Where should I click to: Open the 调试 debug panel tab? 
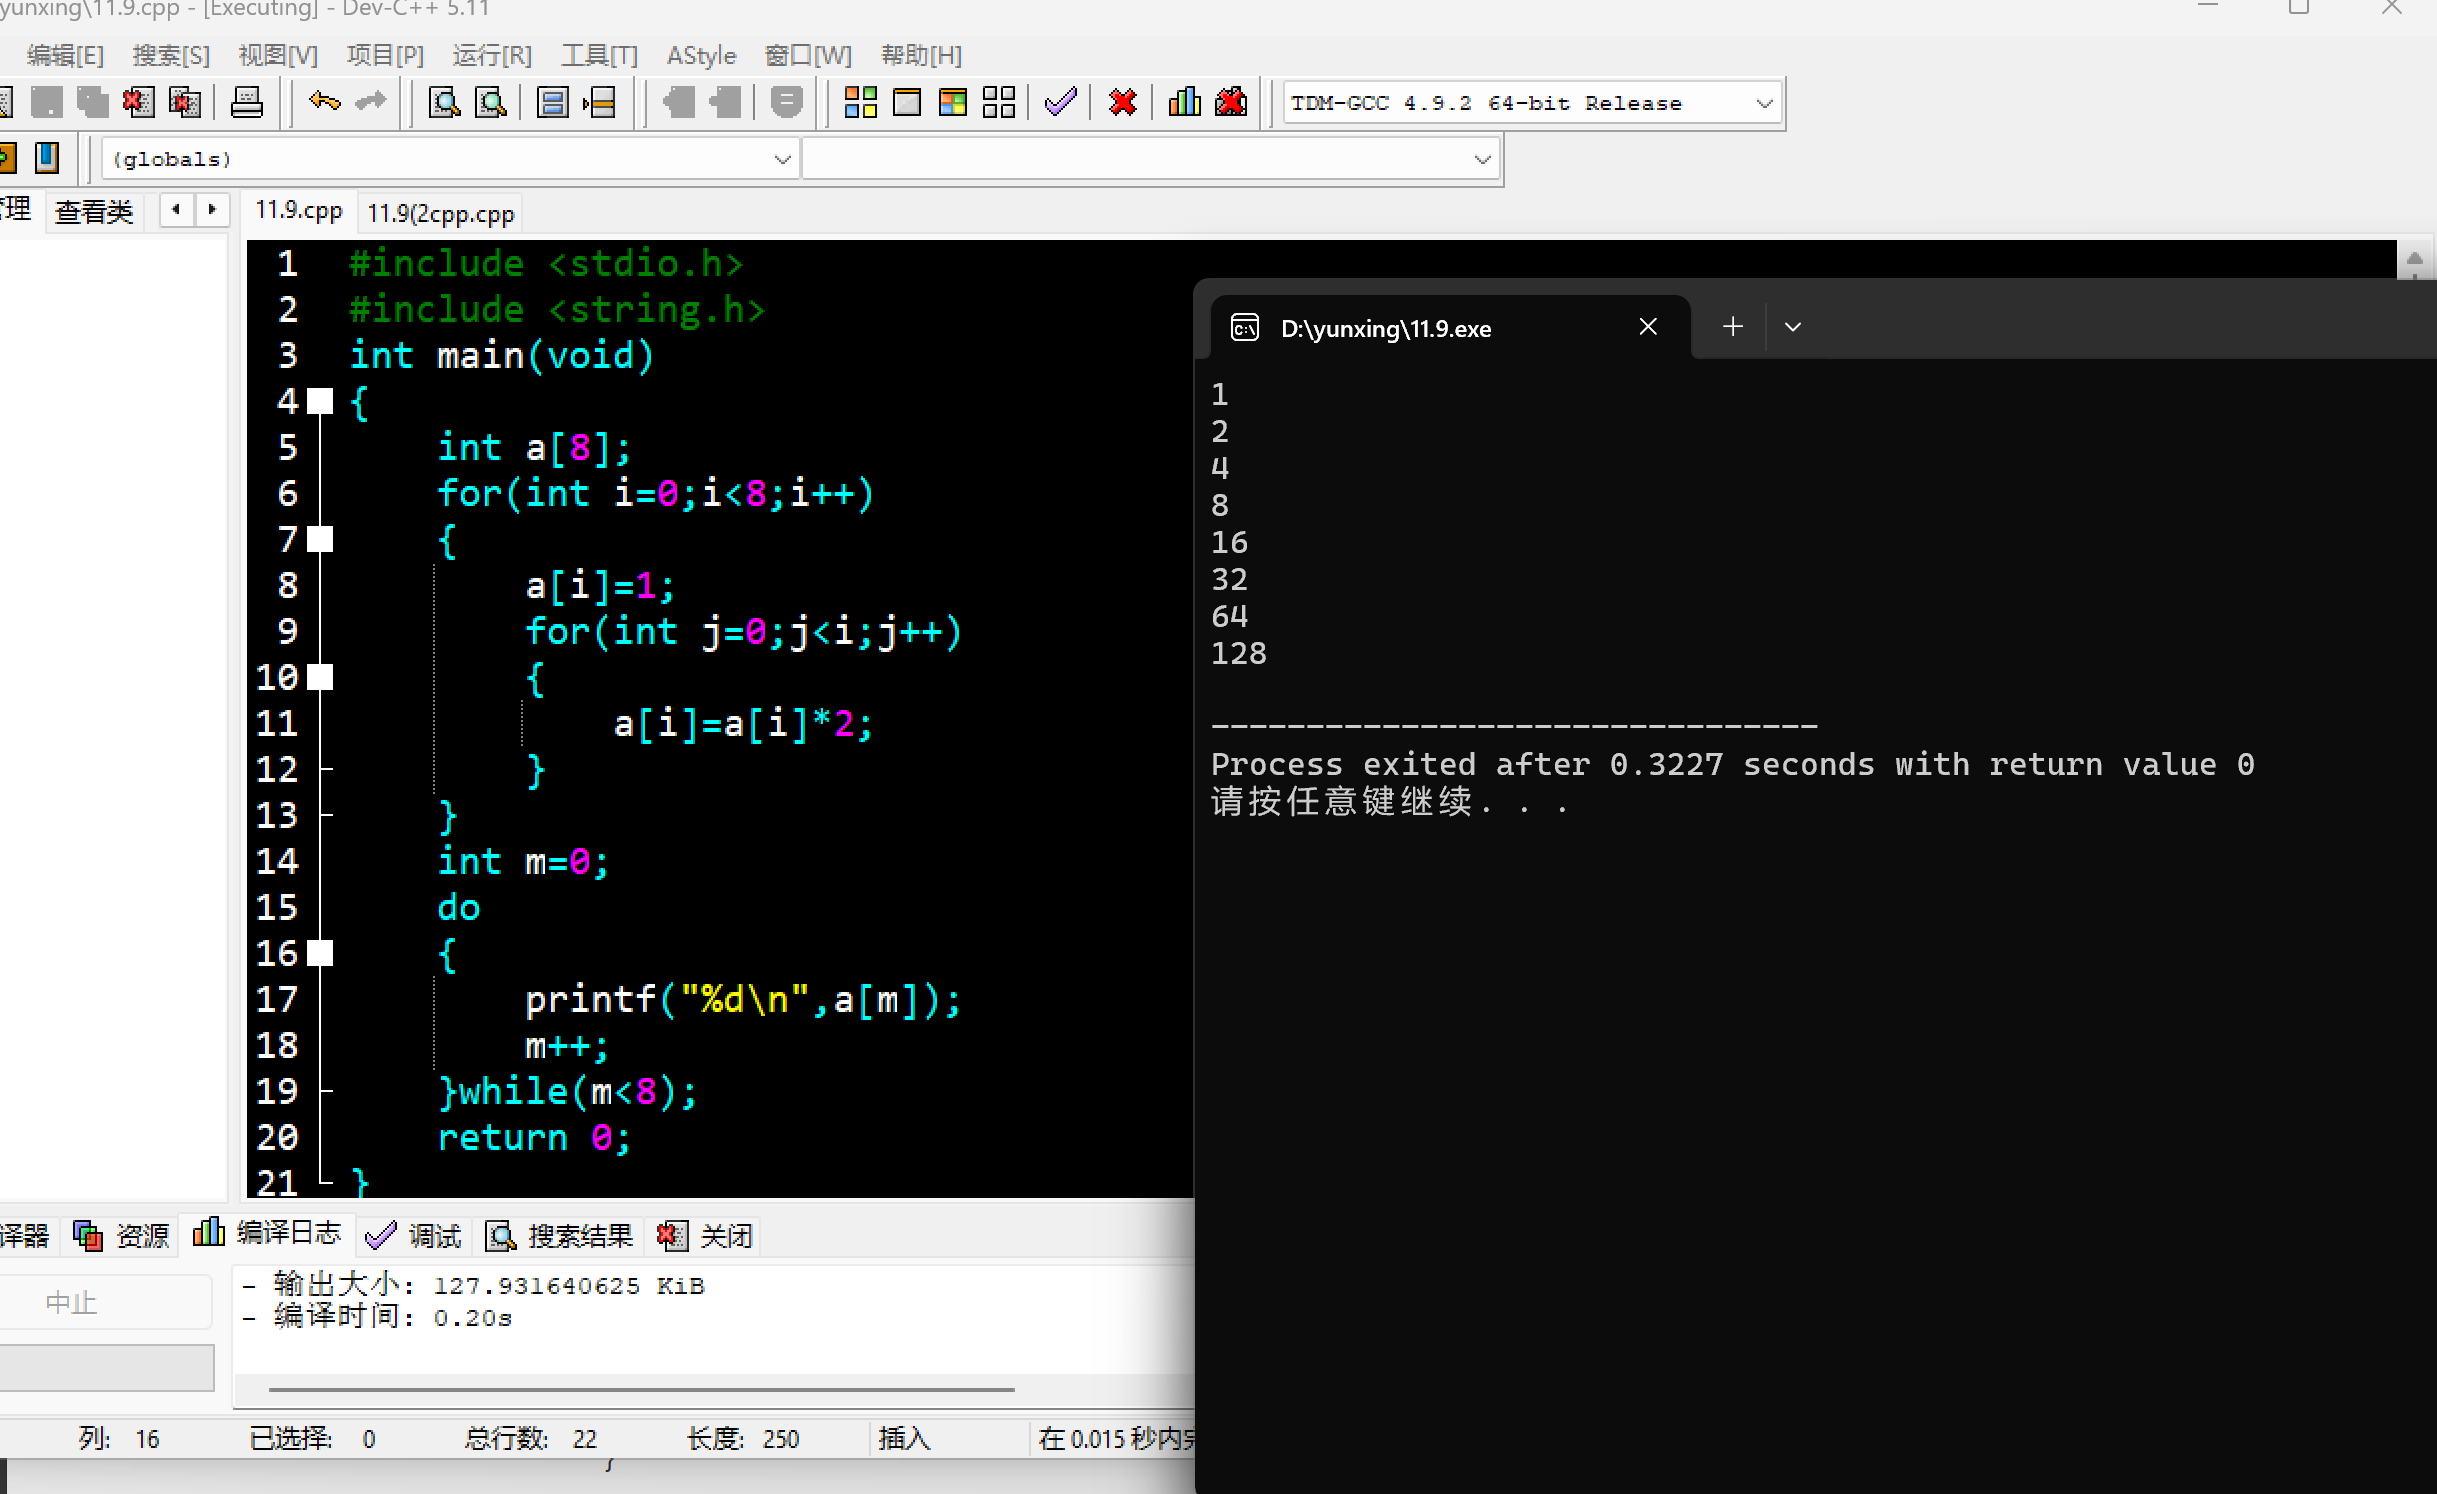click(414, 1236)
